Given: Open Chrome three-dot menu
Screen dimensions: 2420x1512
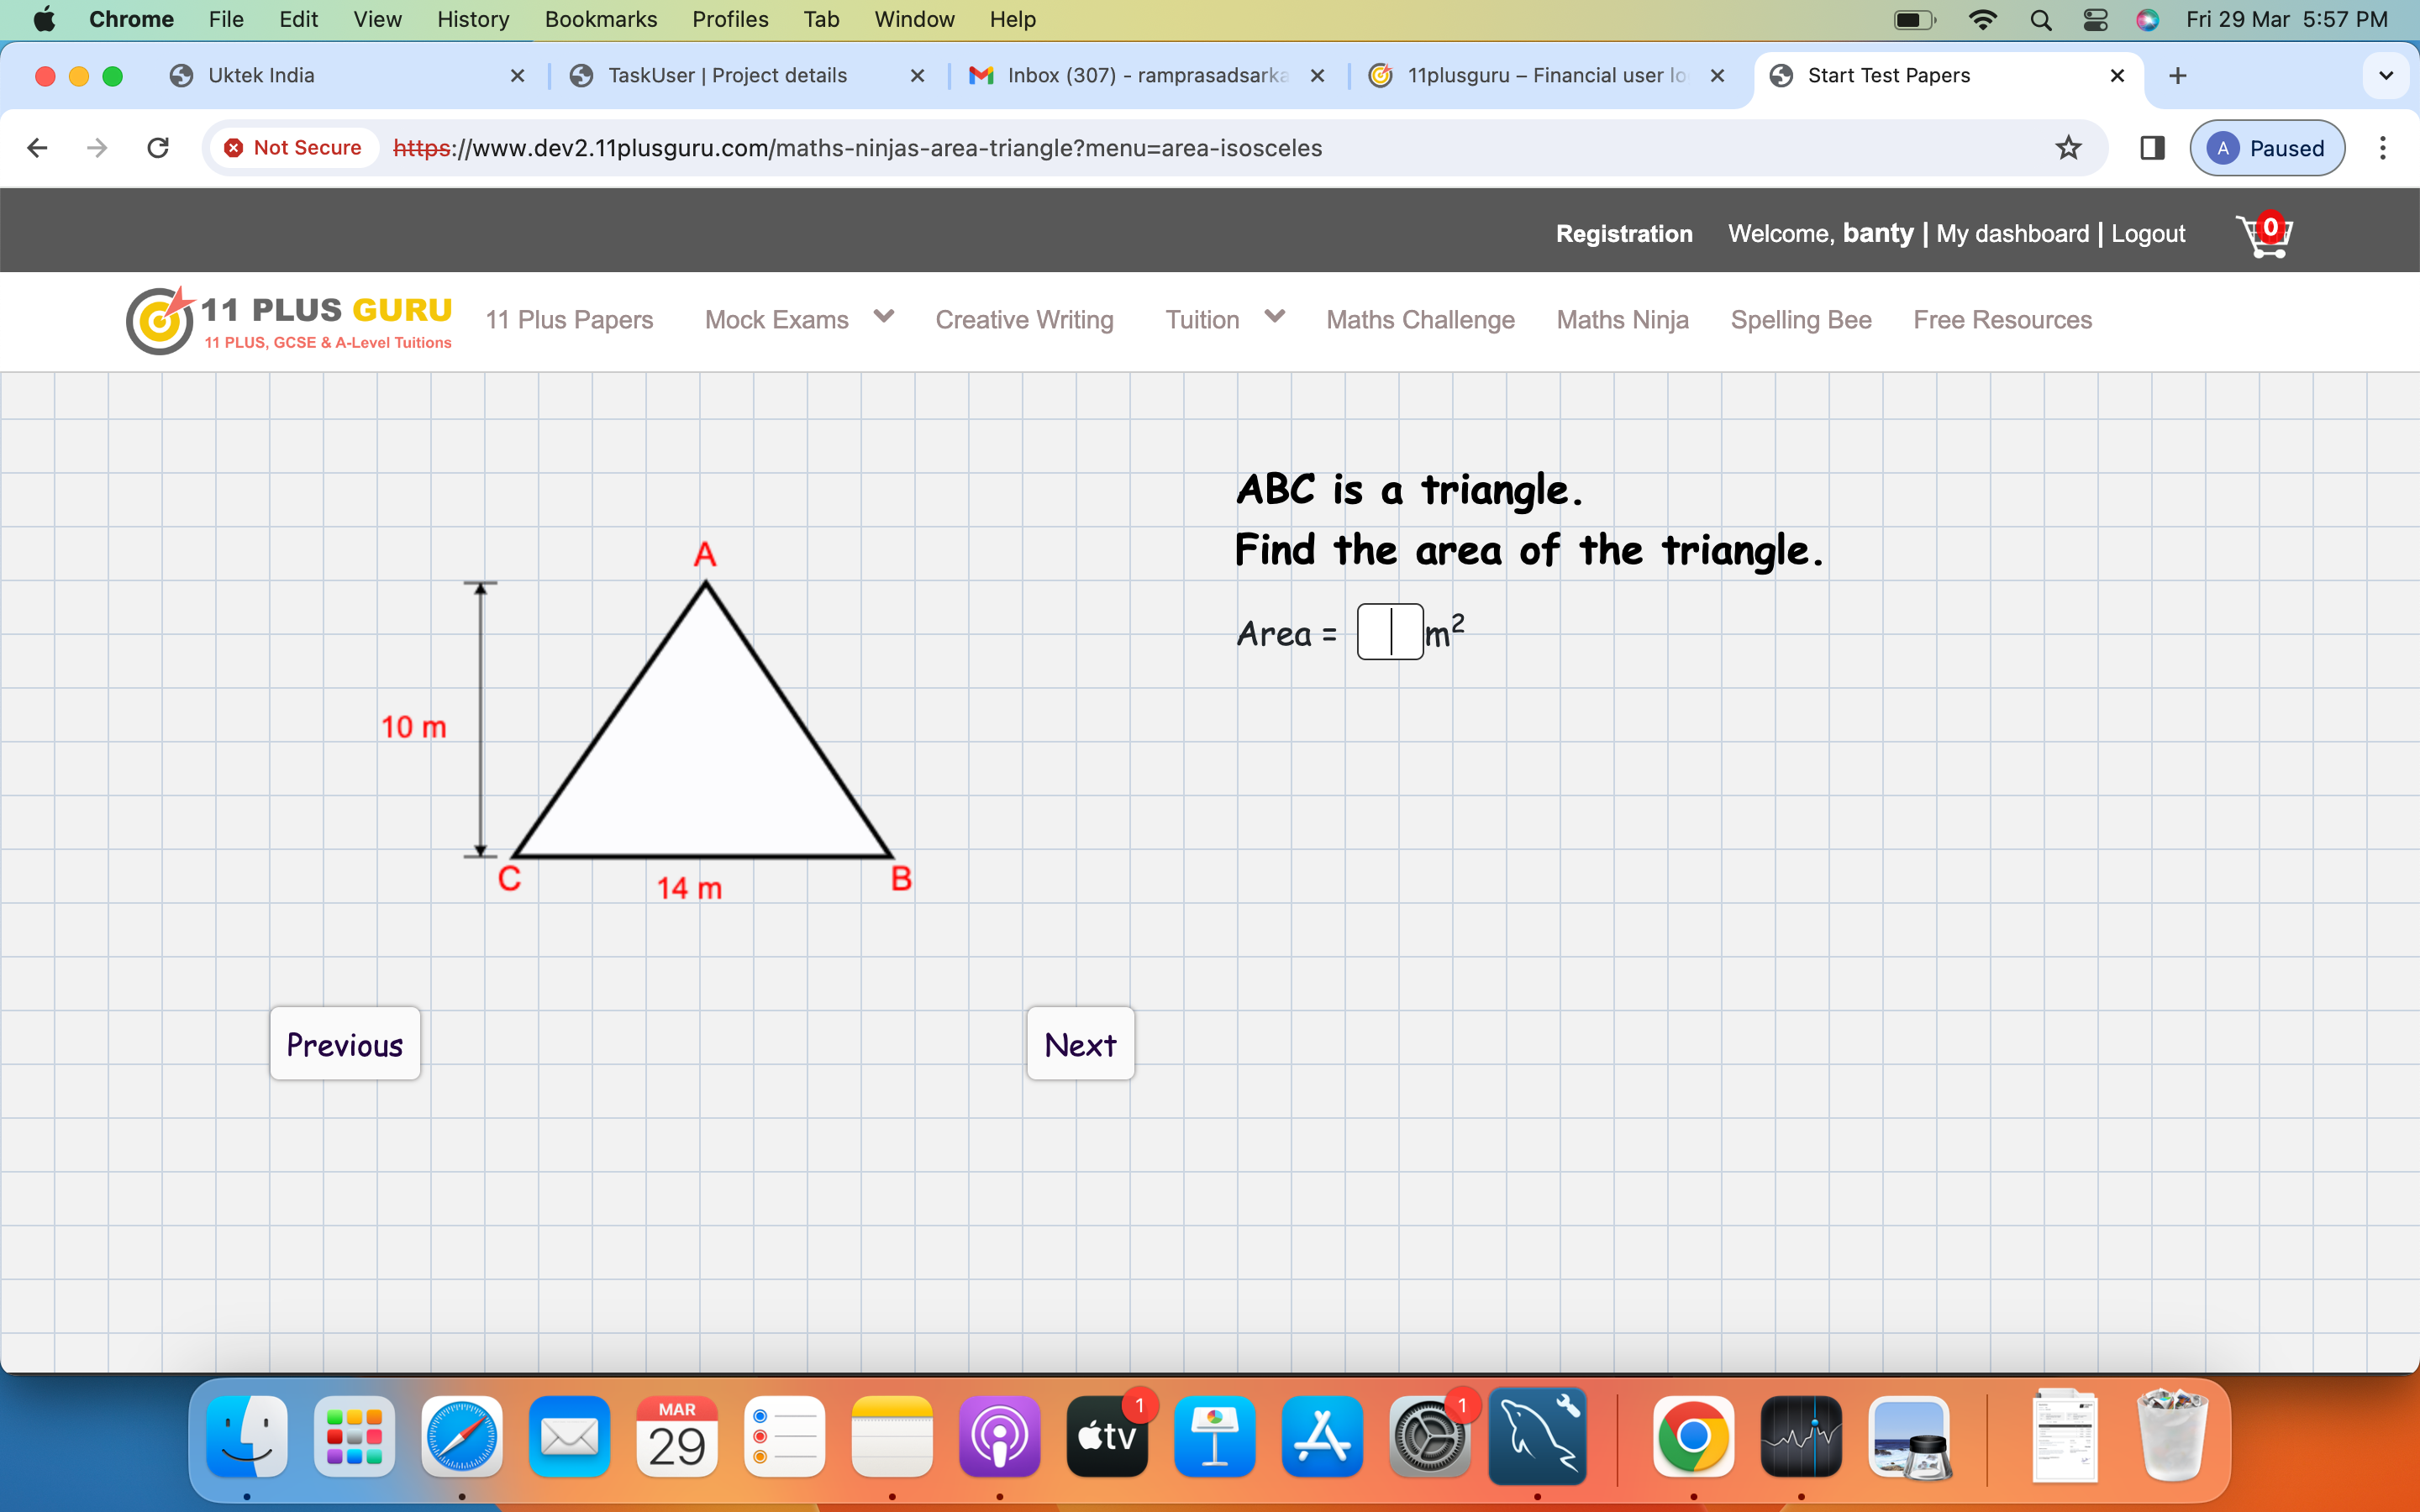Looking at the screenshot, I should click(2383, 148).
